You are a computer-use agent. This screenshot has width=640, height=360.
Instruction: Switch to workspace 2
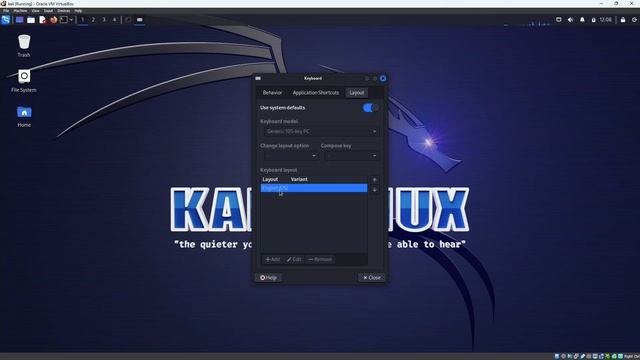93,20
